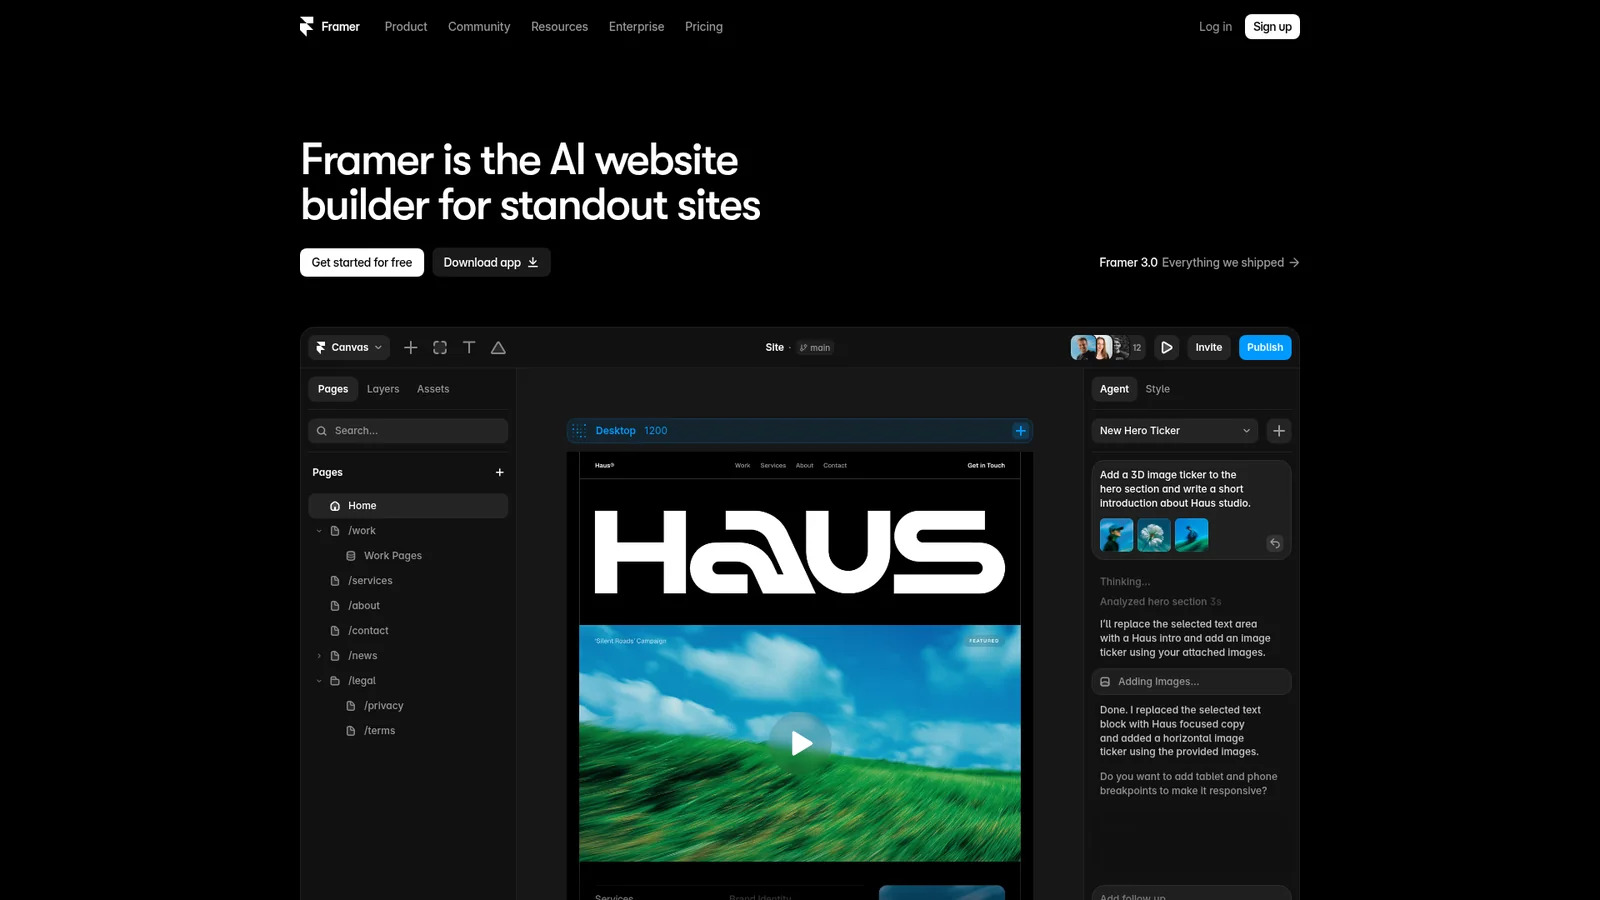Switch to the Layers tab
The image size is (1600, 900).
(383, 389)
